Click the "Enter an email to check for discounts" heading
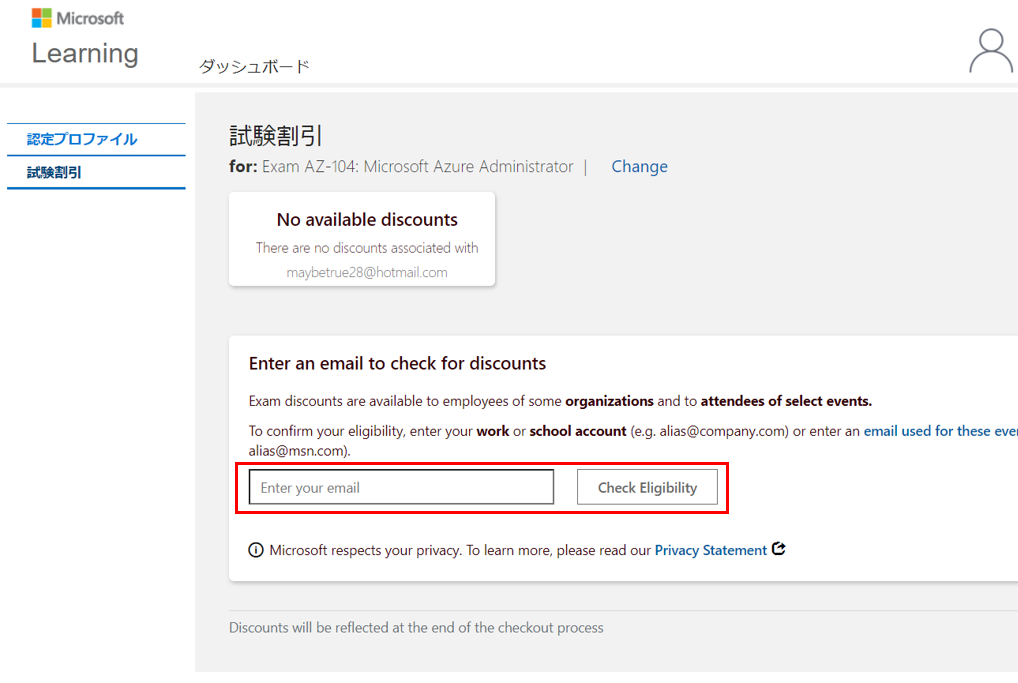 [397, 364]
